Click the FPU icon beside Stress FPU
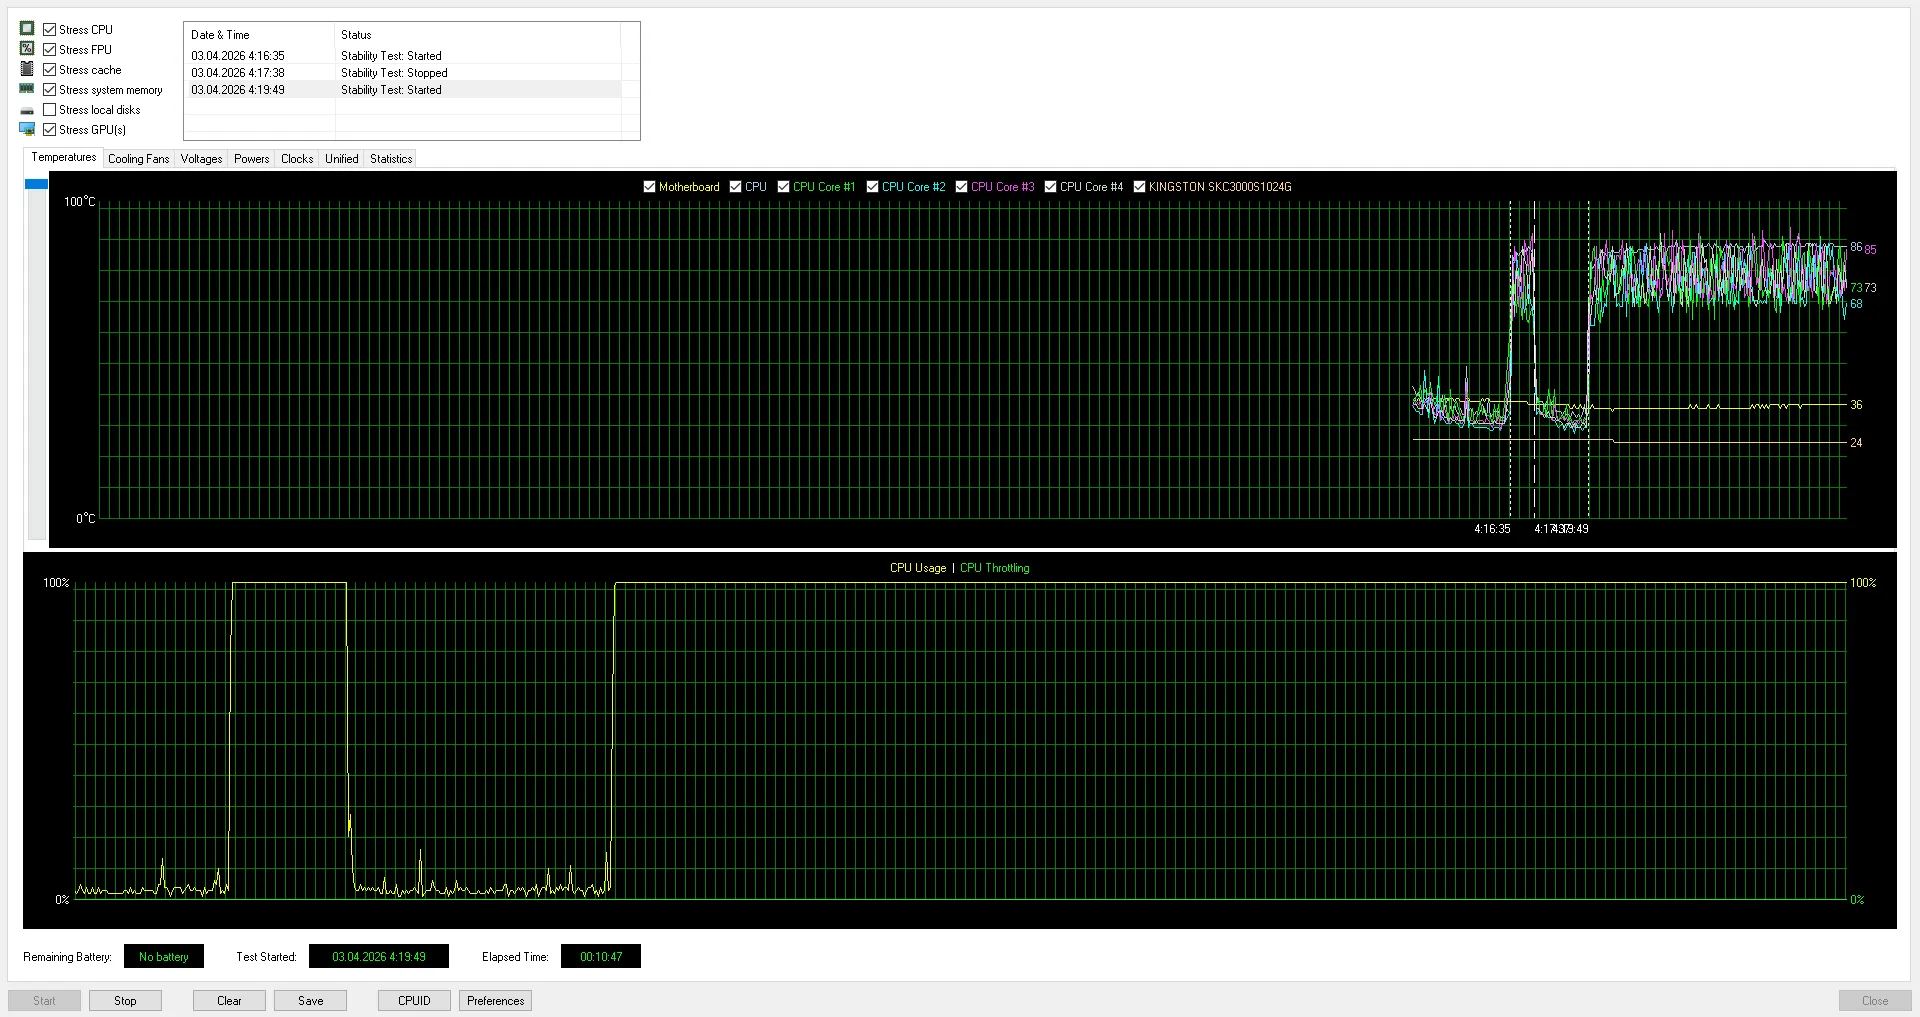 pyautogui.click(x=27, y=49)
